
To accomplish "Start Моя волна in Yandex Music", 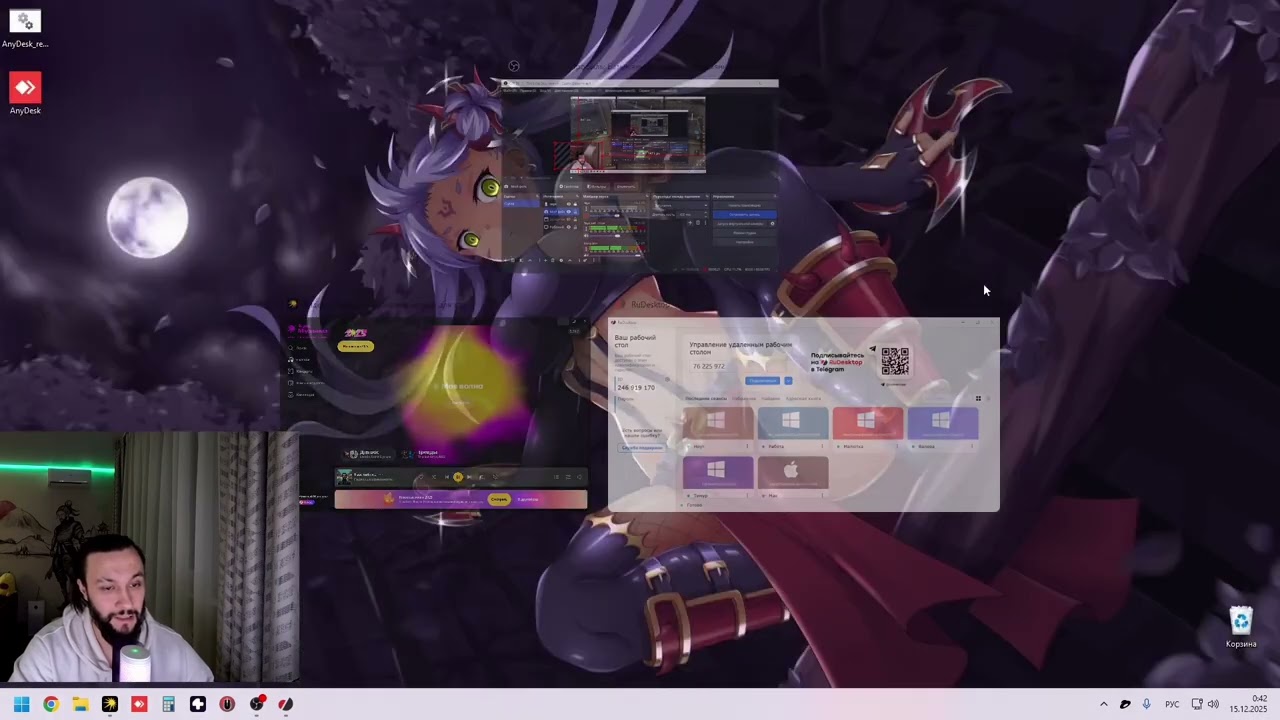I will (x=462, y=386).
